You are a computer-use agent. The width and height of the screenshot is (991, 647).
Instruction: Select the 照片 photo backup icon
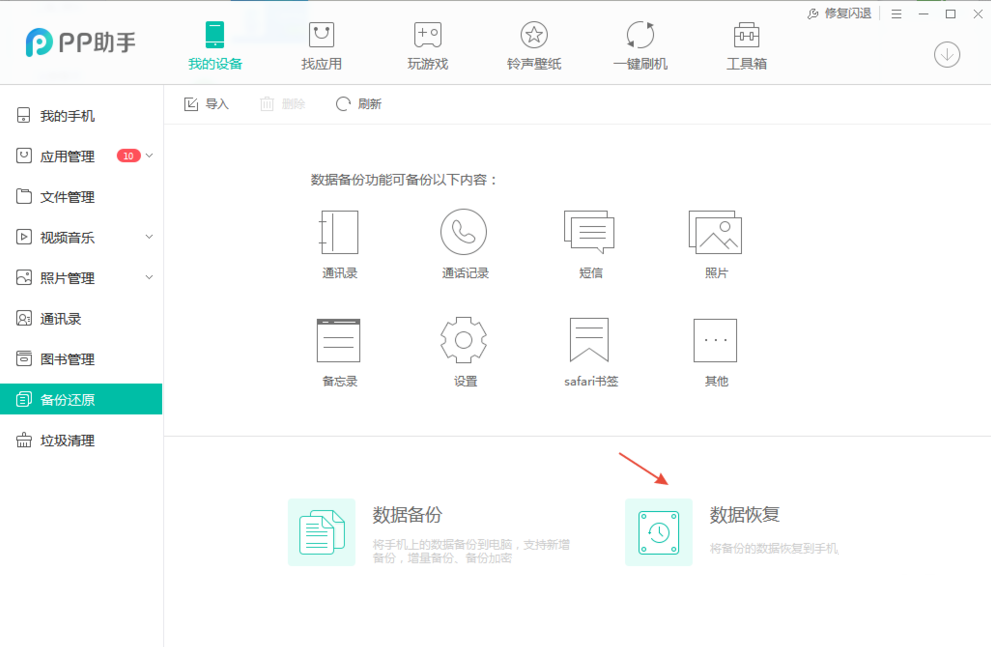pos(715,232)
